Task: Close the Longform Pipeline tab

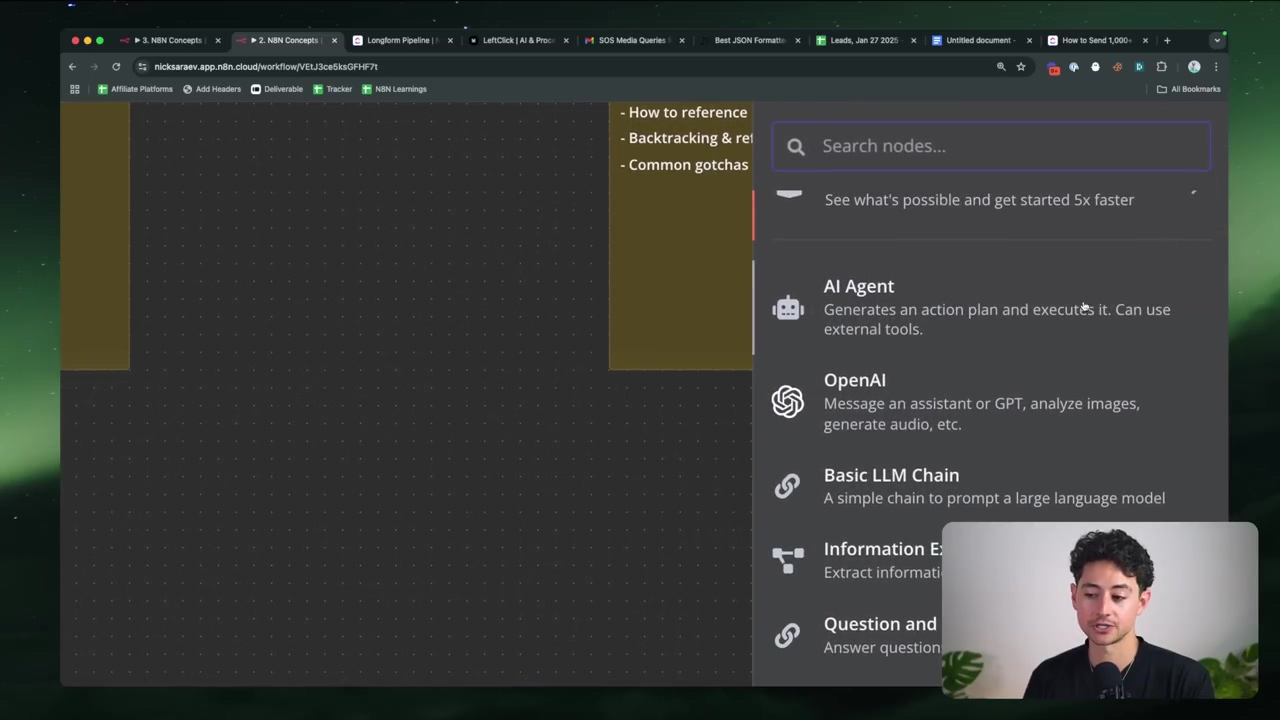Action: [450, 40]
